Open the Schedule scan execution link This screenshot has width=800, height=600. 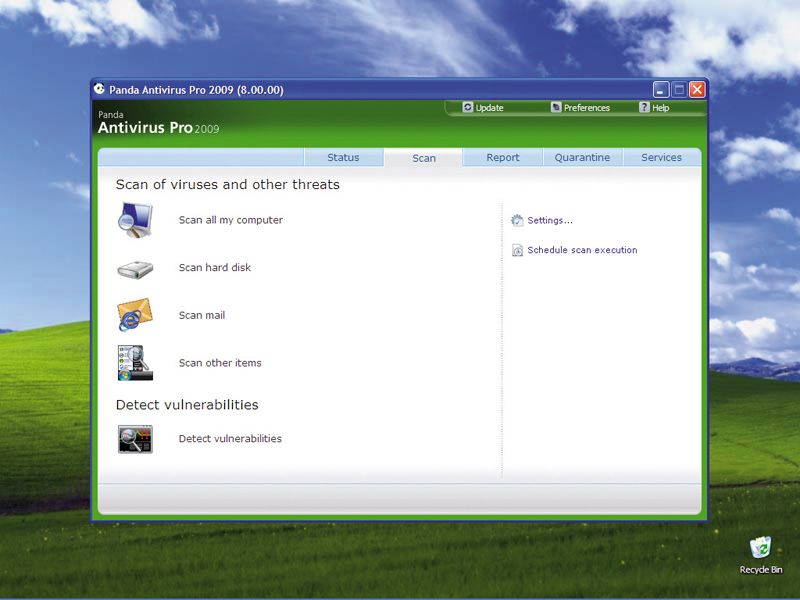(x=582, y=250)
